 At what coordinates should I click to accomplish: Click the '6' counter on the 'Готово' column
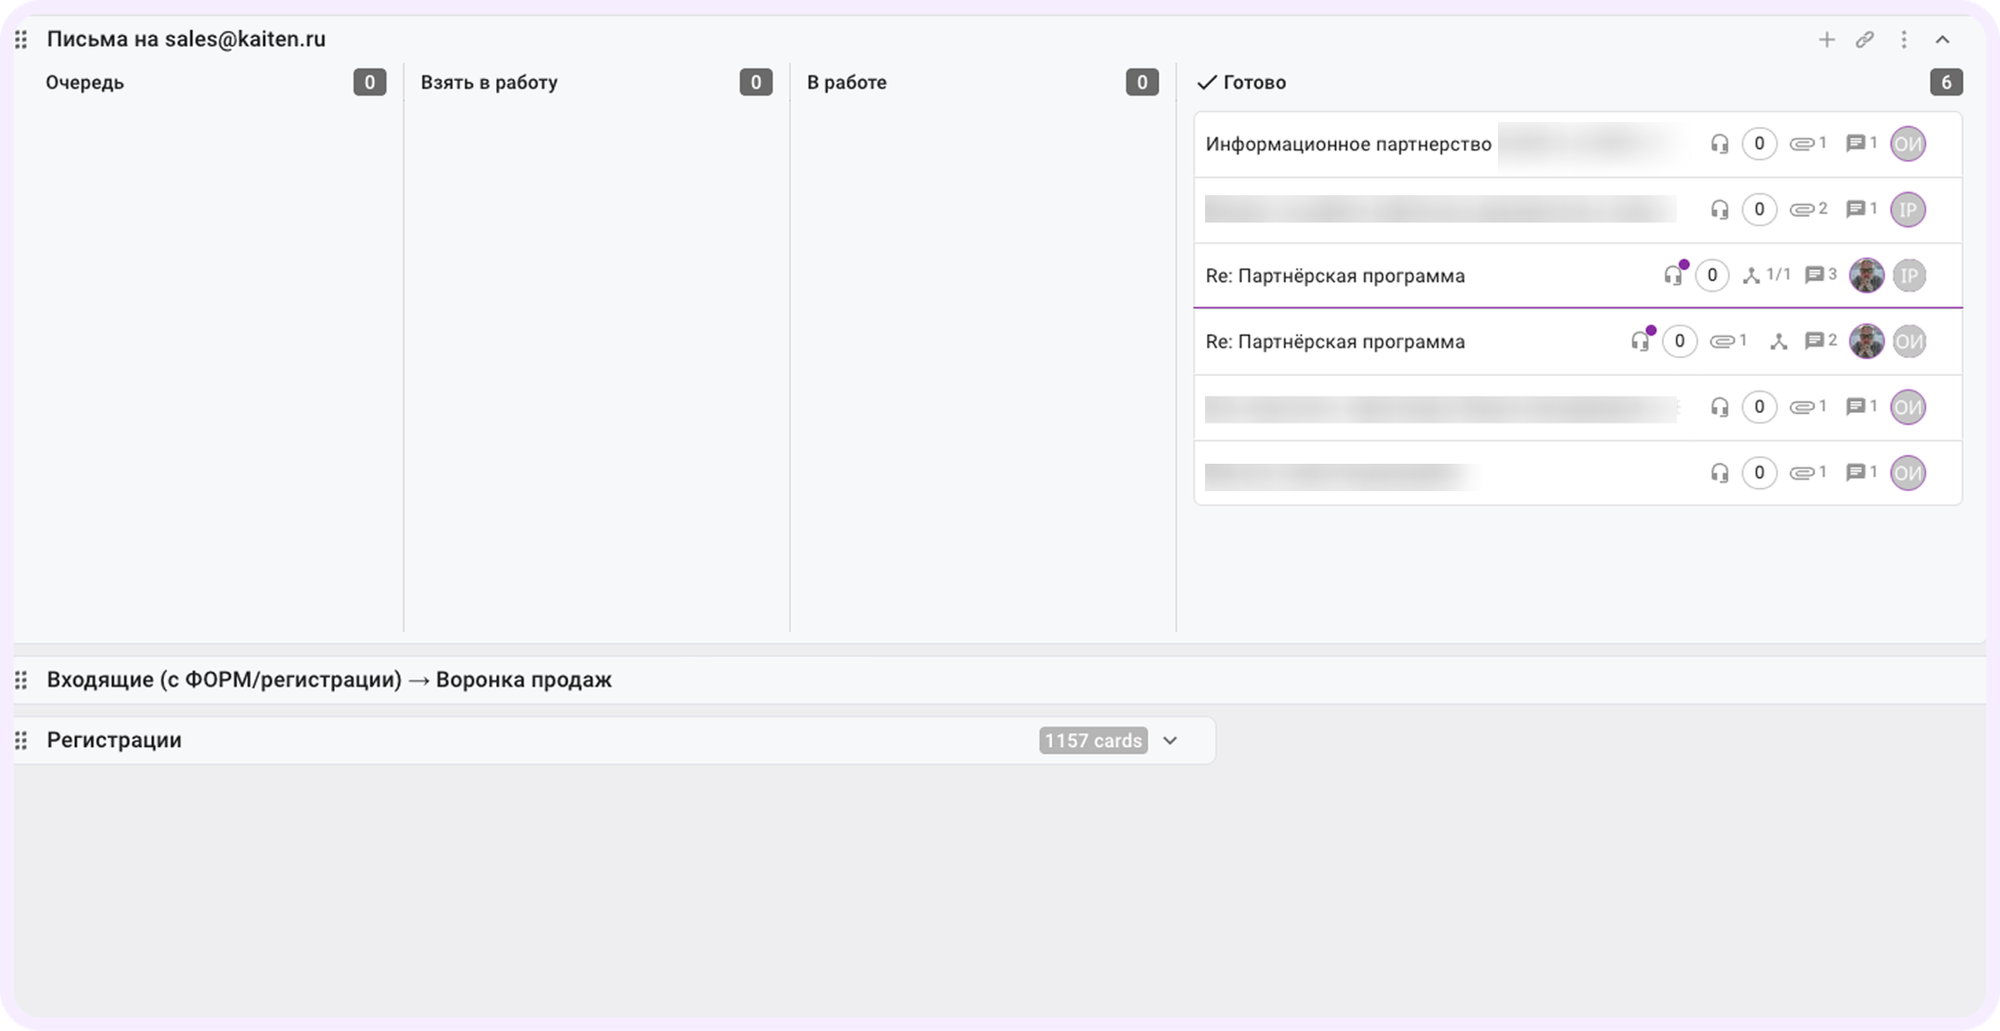[1947, 82]
